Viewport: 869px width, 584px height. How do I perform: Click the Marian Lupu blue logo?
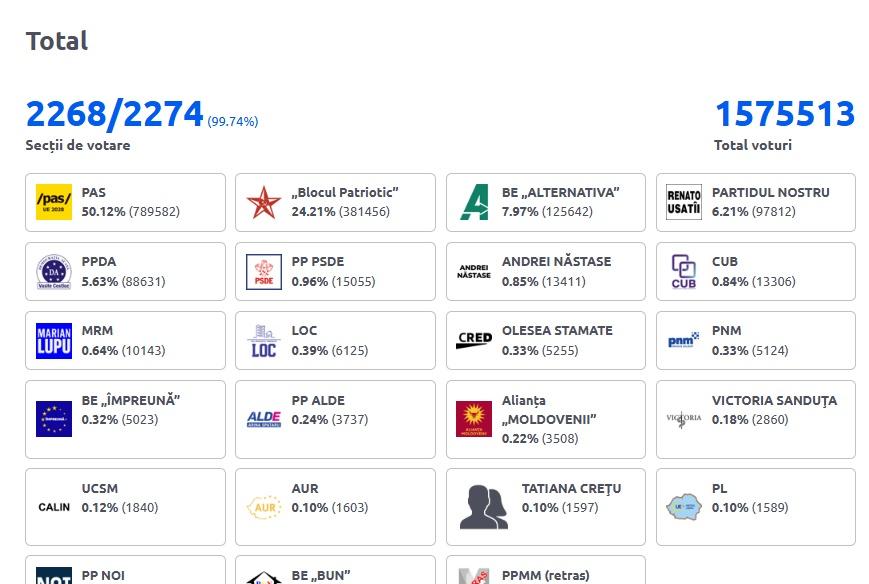coord(54,341)
